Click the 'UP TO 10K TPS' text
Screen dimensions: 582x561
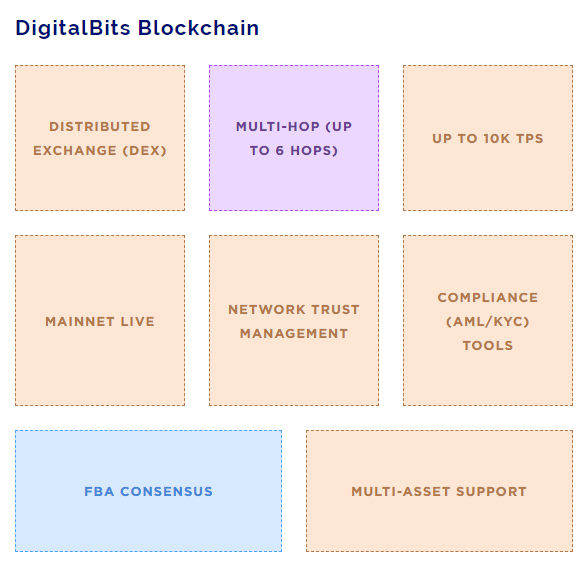tap(488, 138)
